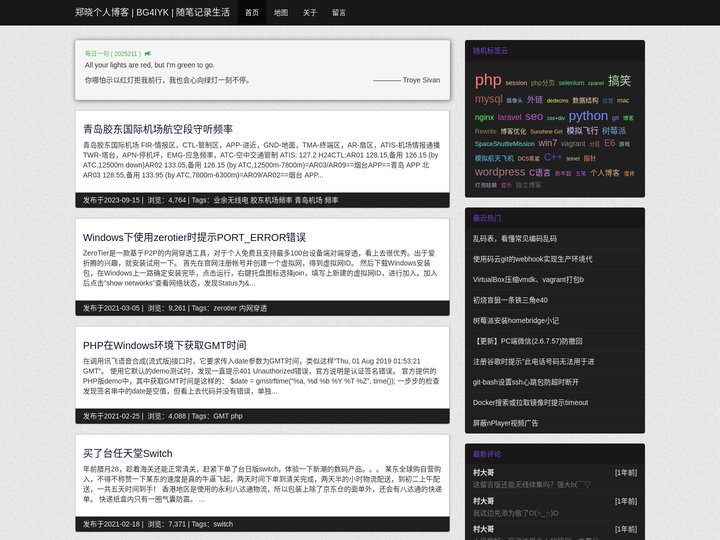The width and height of the screenshot is (720, 540).
Task: Click the first 村大哥 comment, 这留言版还能无线续集吗
Action: pyautogui.click(x=532, y=485)
